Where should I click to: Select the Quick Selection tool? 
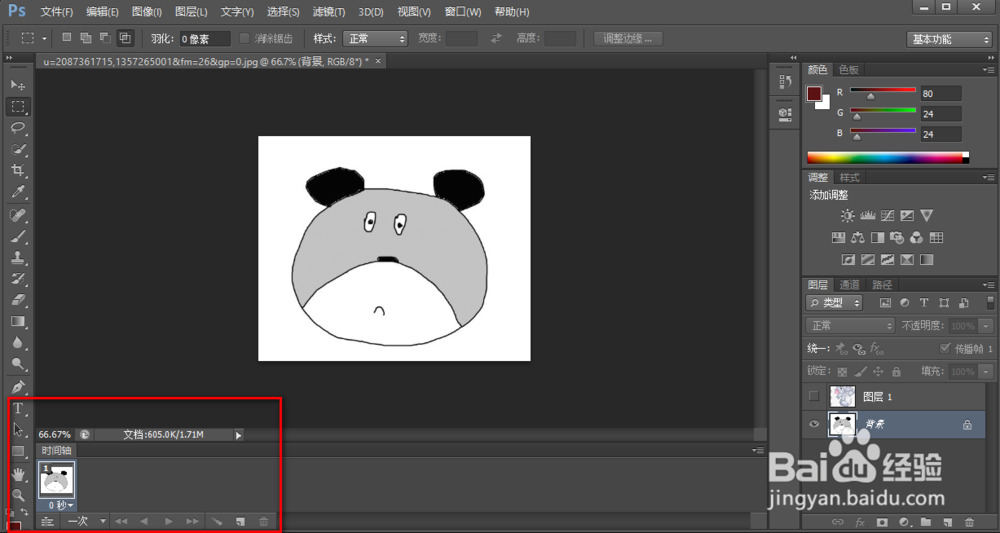tap(18, 149)
